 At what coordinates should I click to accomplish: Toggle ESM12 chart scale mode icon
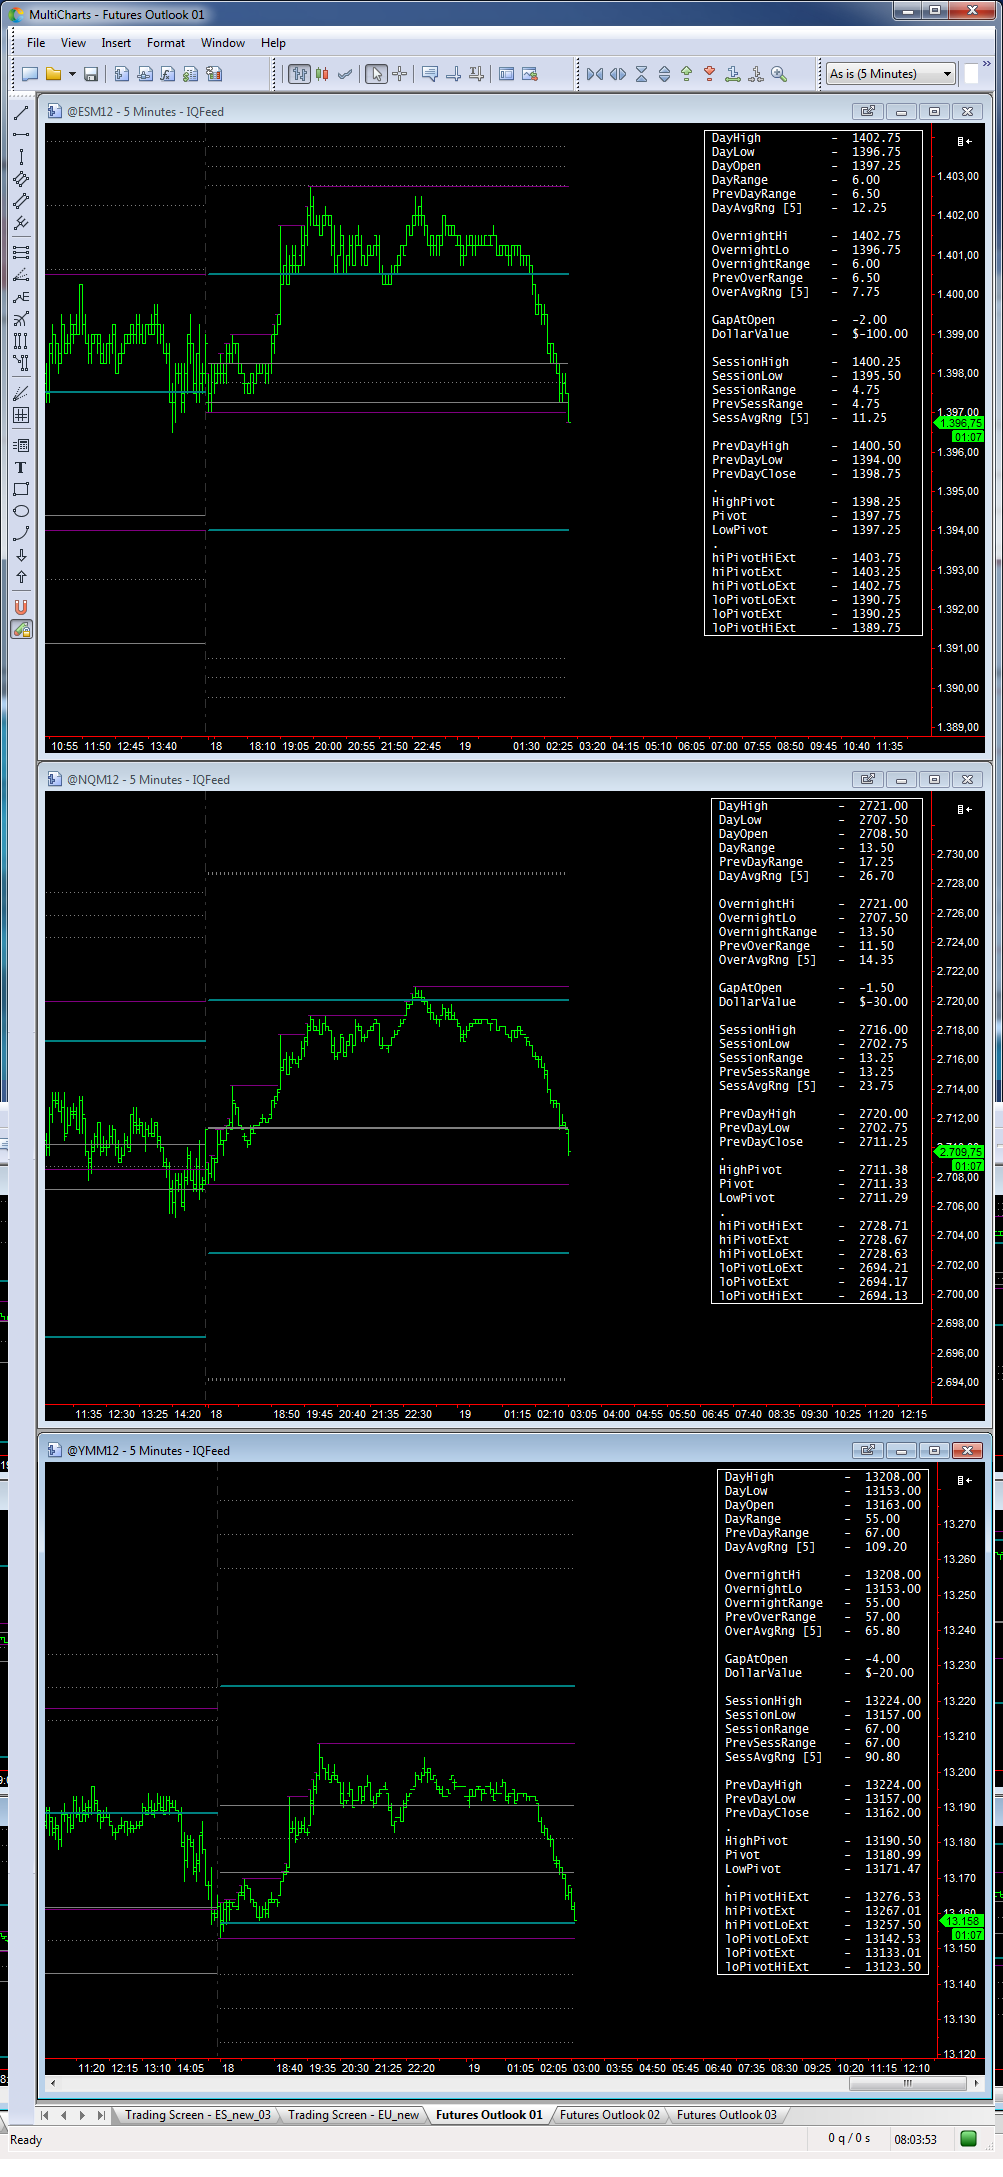964,141
